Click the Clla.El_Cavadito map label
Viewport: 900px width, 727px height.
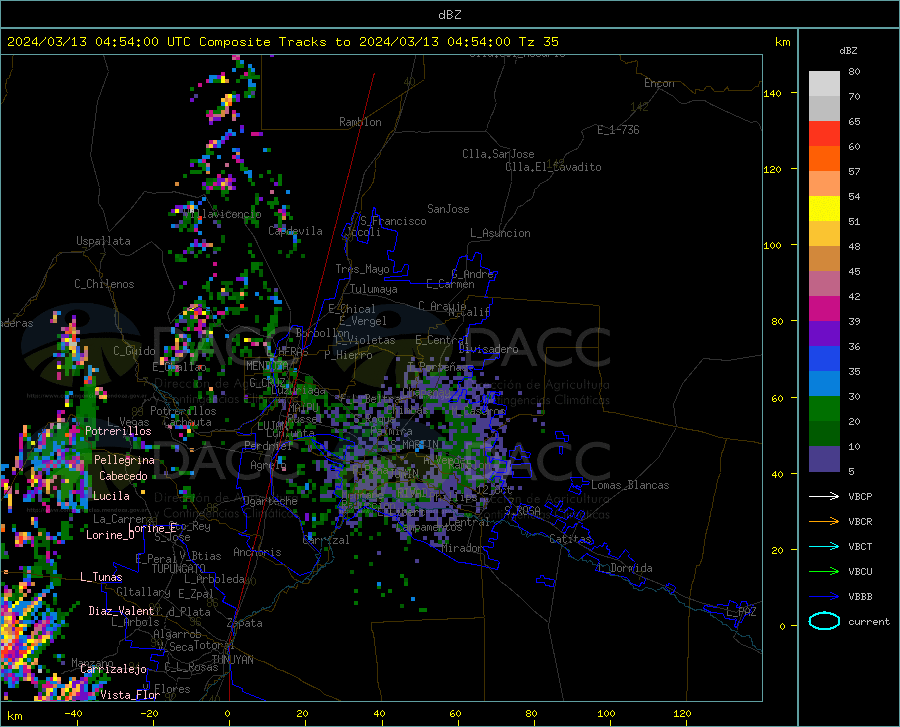pos(553,167)
